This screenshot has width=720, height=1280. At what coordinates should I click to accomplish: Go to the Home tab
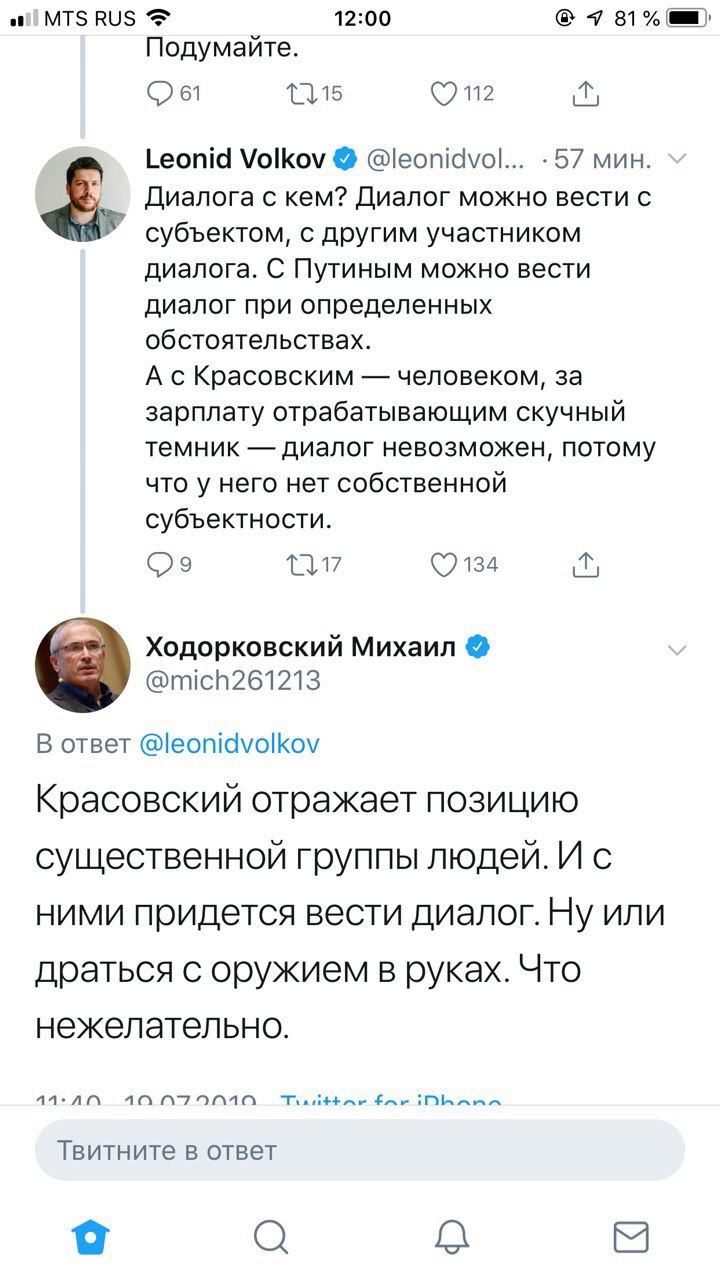[x=90, y=1237]
